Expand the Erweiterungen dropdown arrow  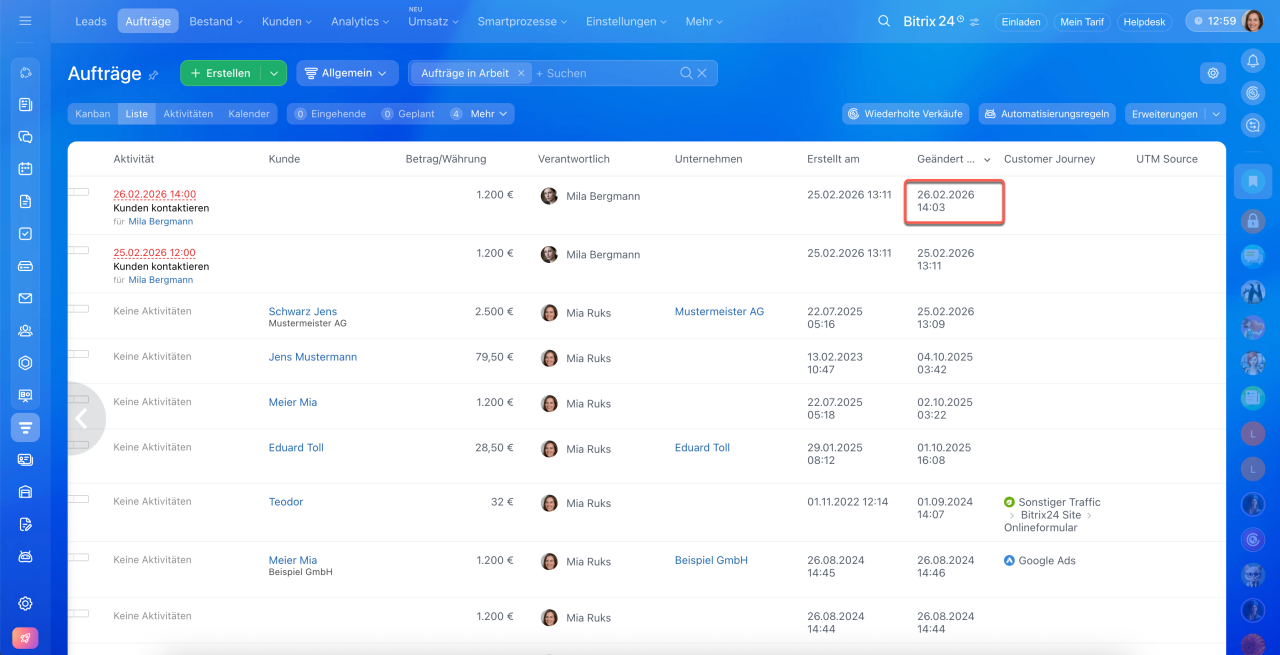(x=1216, y=114)
